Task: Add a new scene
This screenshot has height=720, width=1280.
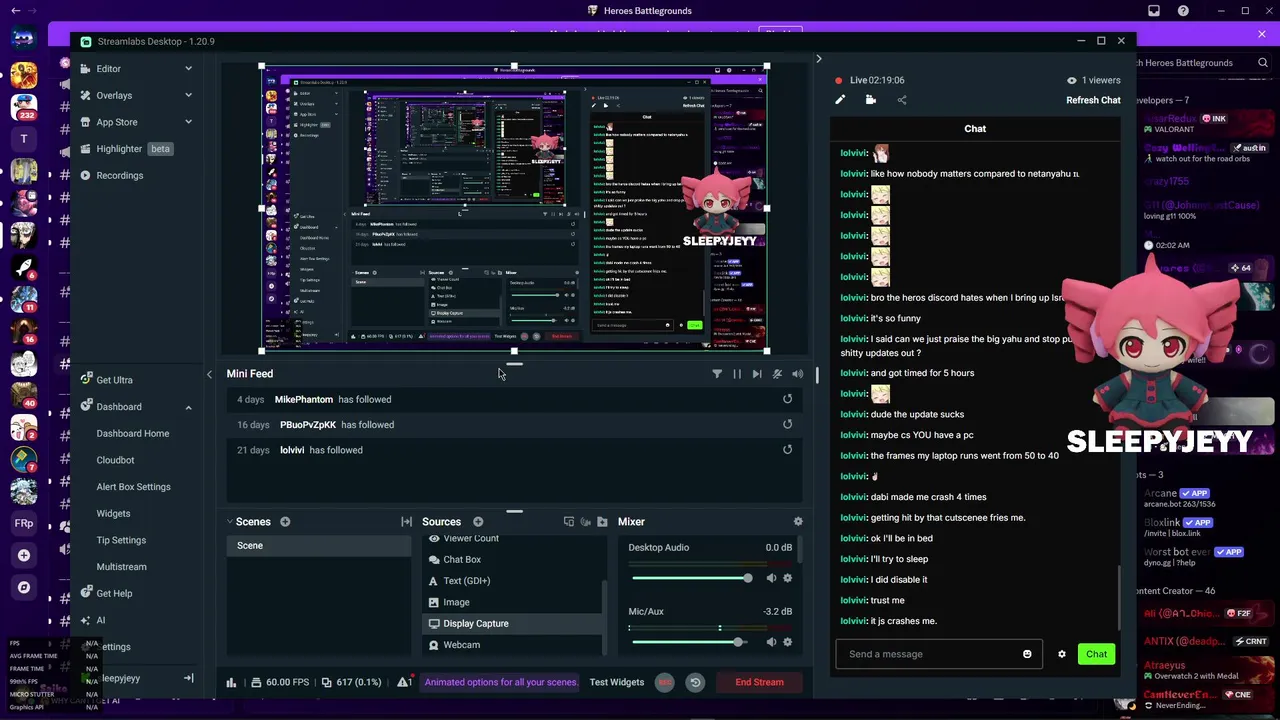Action: pyautogui.click(x=285, y=522)
